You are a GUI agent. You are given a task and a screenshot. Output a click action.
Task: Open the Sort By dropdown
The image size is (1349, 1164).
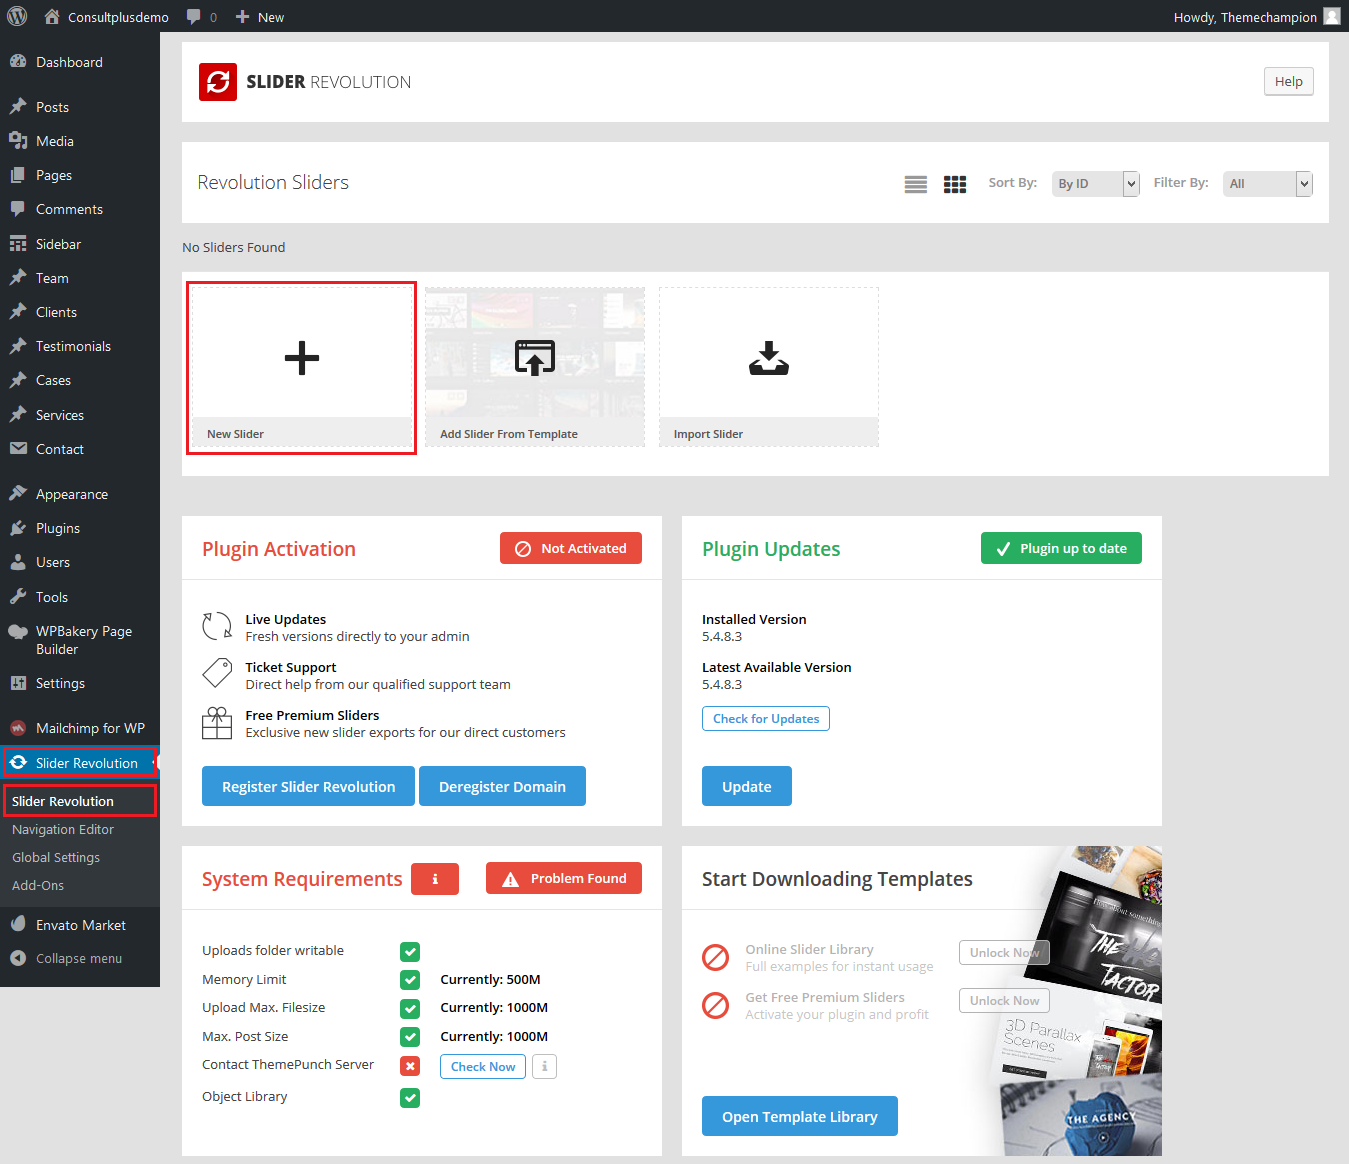pyautogui.click(x=1095, y=184)
